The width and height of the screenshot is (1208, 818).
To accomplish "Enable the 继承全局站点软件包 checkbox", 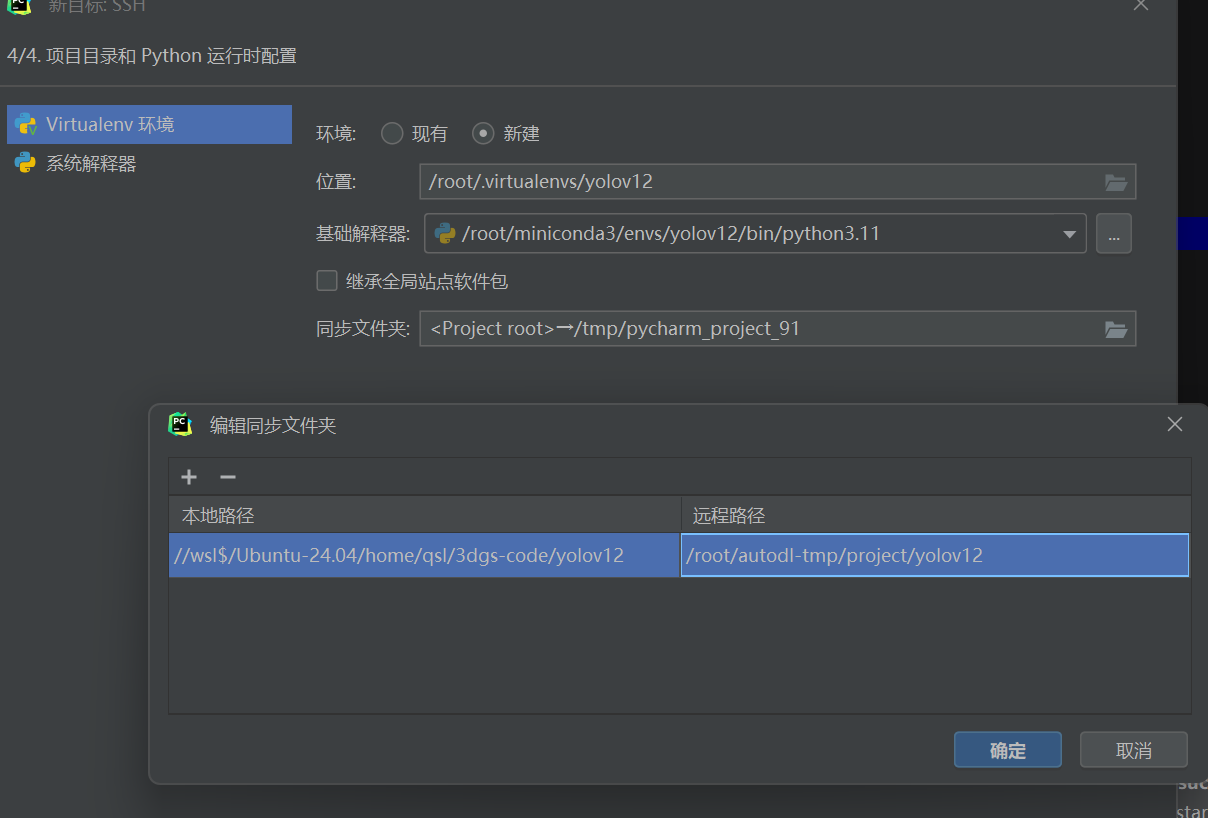I will coord(326,281).
